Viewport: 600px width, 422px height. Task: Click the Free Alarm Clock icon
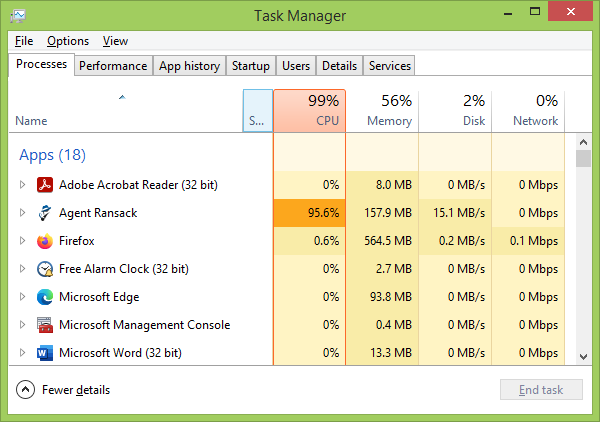point(45,269)
